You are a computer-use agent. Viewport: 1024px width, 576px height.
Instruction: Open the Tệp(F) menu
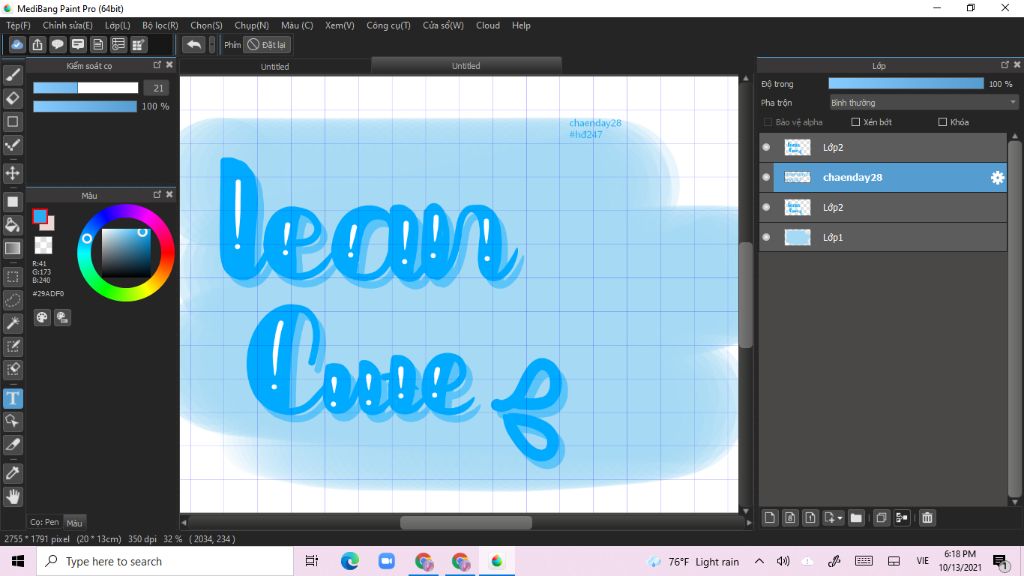click(x=18, y=25)
